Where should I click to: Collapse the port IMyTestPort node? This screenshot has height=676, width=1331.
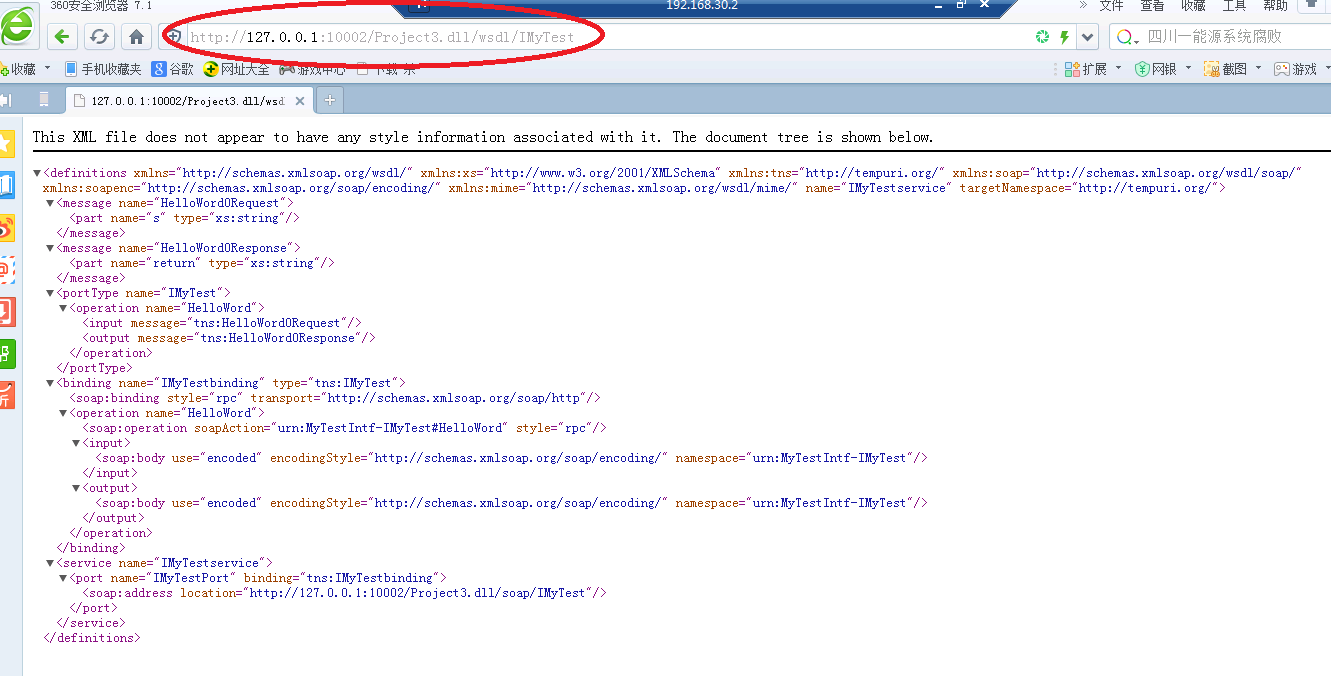click(62, 578)
